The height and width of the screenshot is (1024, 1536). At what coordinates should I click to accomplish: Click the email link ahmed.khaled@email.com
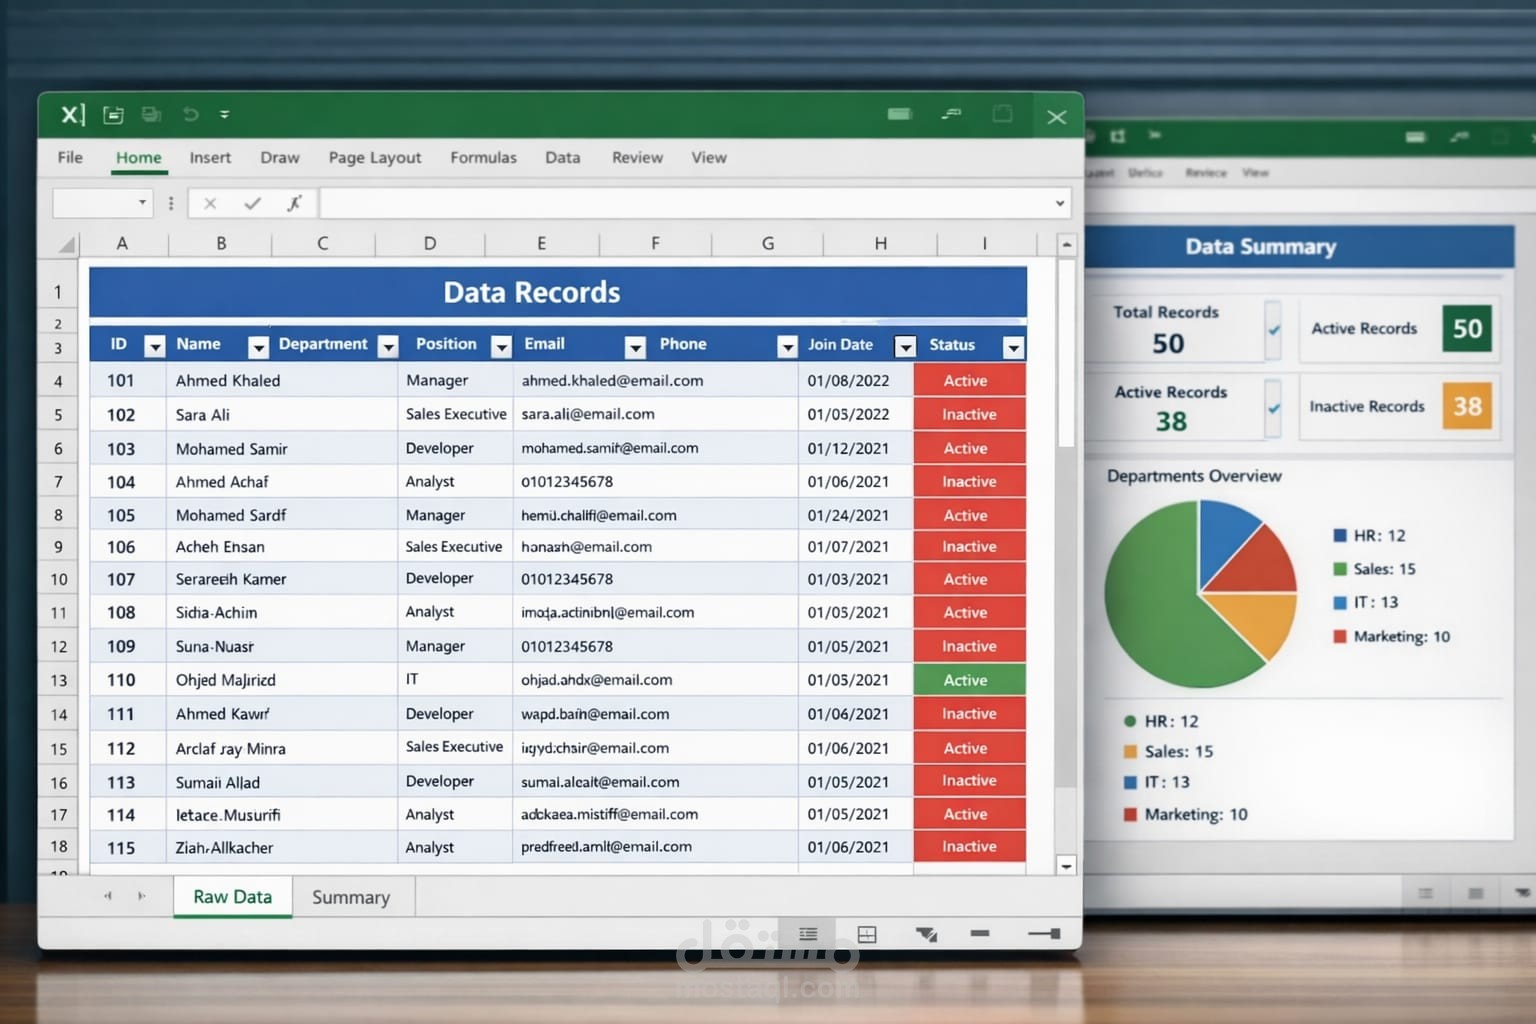click(613, 380)
